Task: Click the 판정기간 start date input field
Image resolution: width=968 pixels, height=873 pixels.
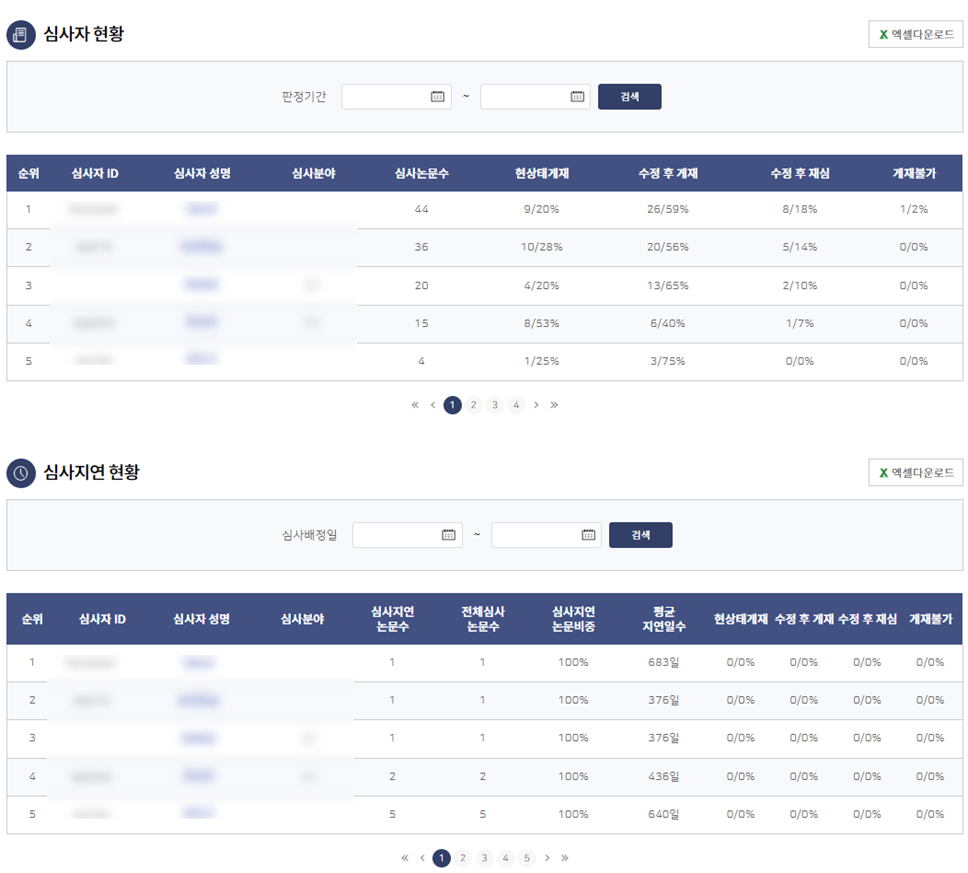Action: (385, 97)
